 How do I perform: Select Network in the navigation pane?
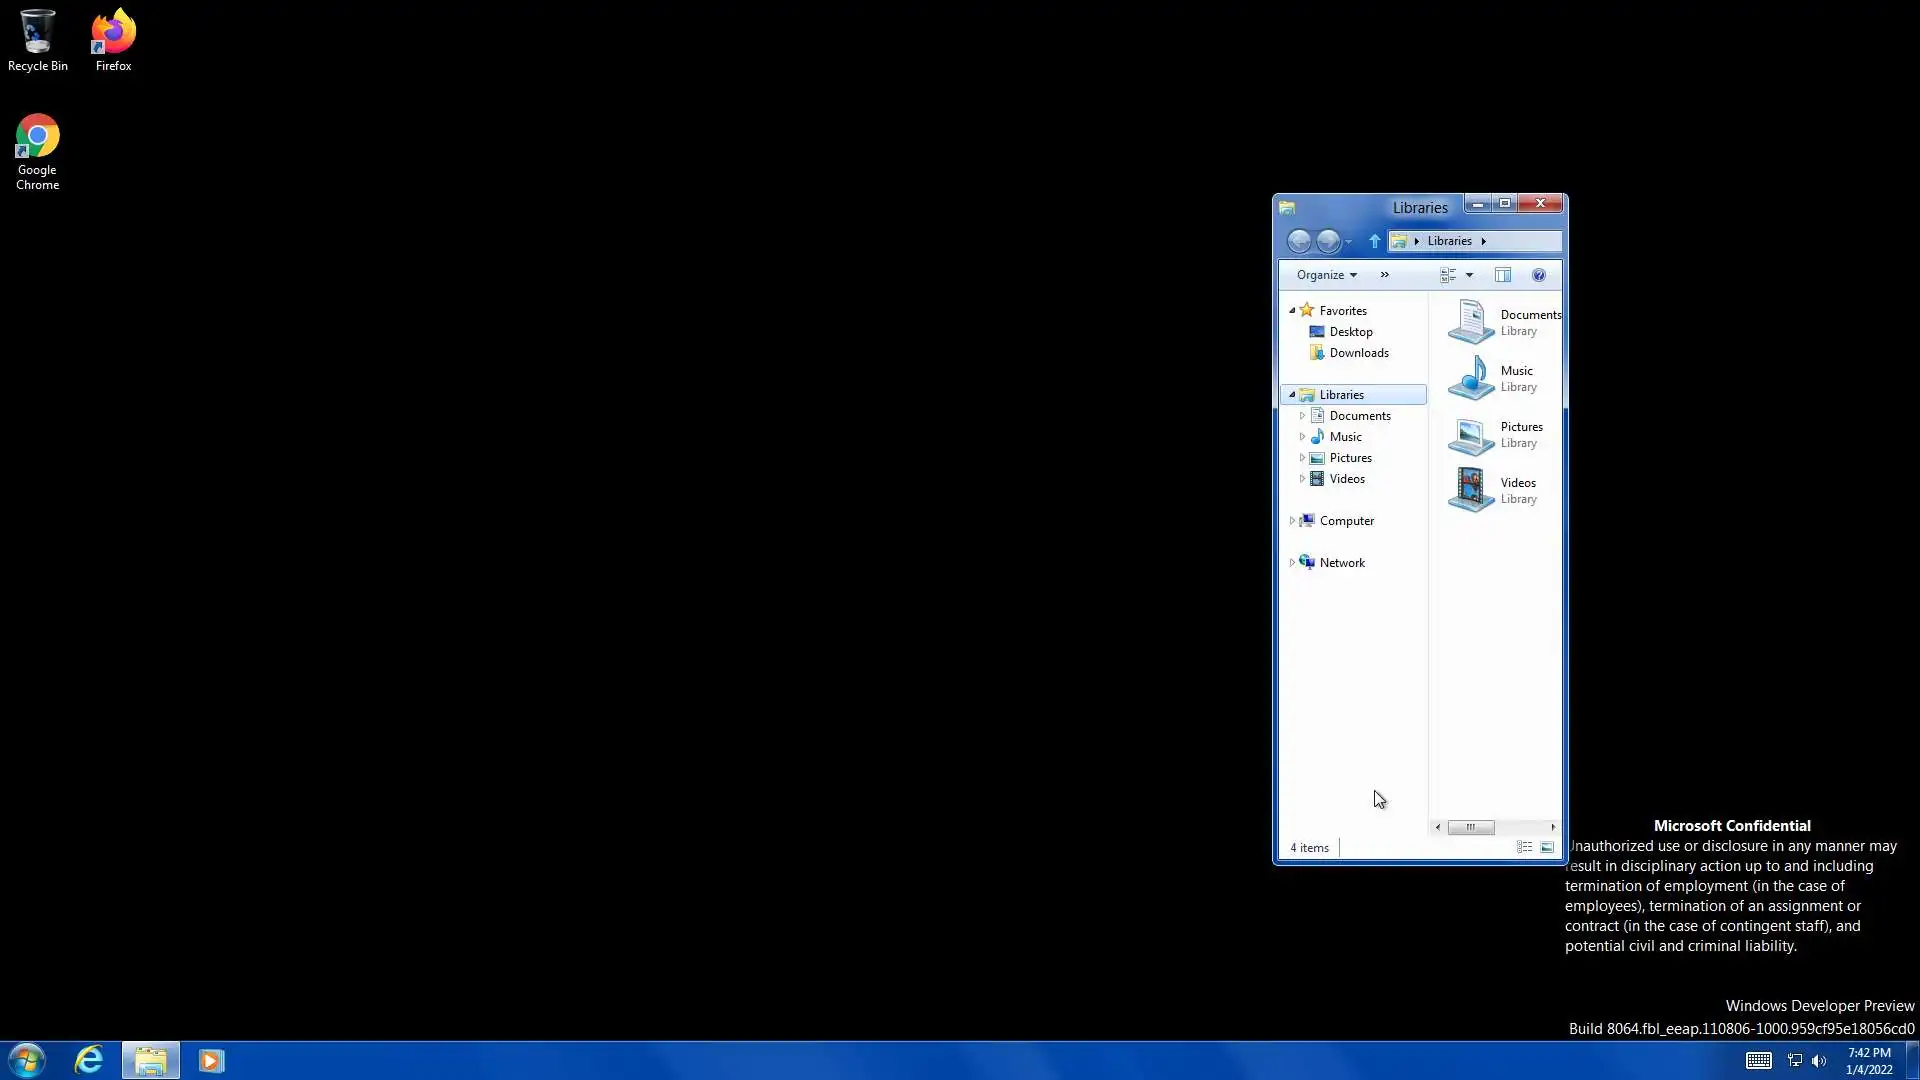click(1341, 563)
